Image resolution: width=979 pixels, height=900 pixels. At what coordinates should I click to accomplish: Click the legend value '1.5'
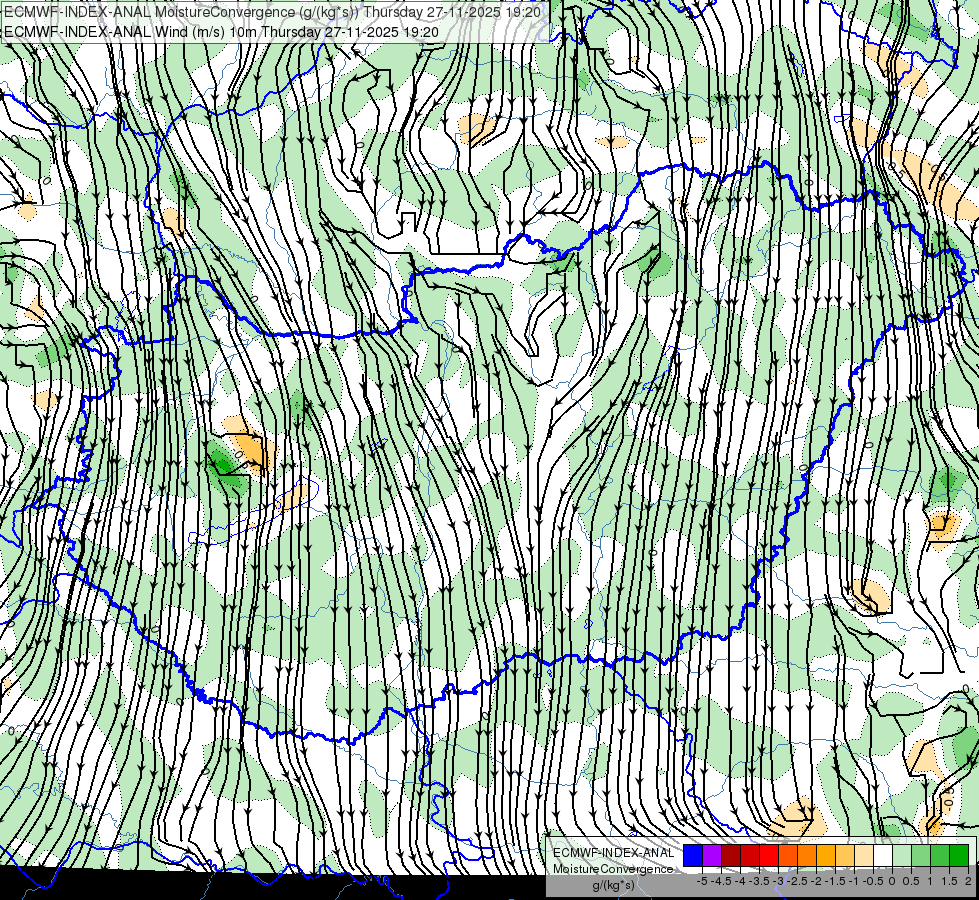[x=949, y=881]
